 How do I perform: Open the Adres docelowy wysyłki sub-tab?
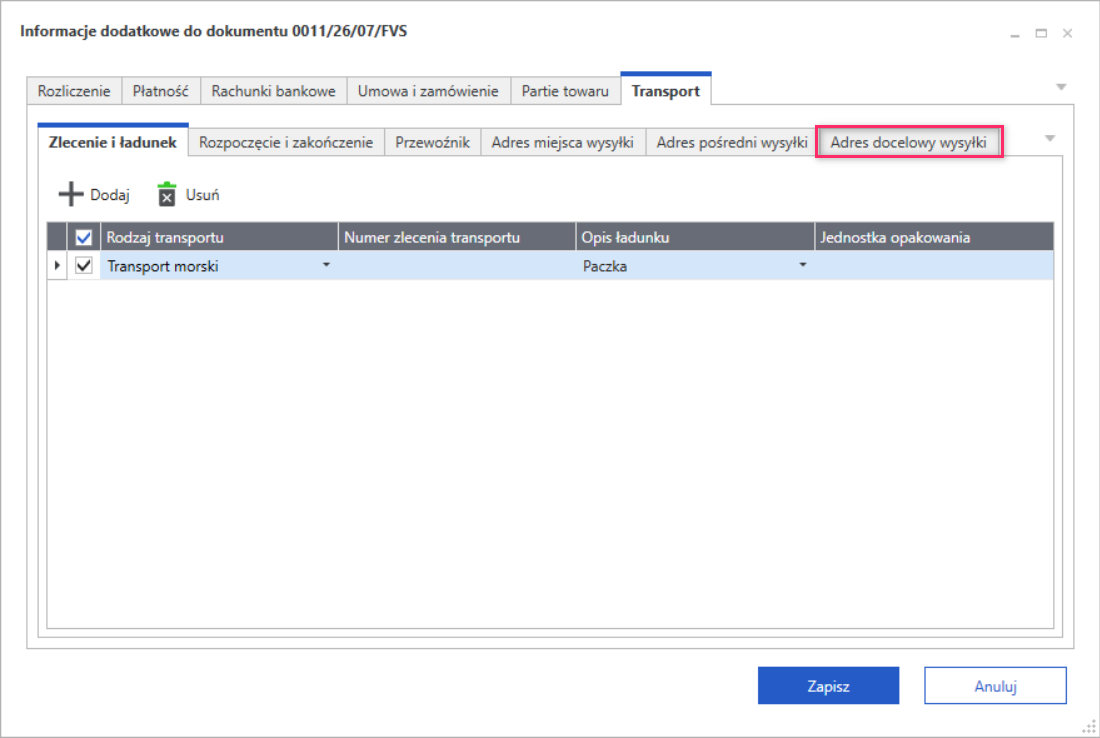click(x=908, y=142)
